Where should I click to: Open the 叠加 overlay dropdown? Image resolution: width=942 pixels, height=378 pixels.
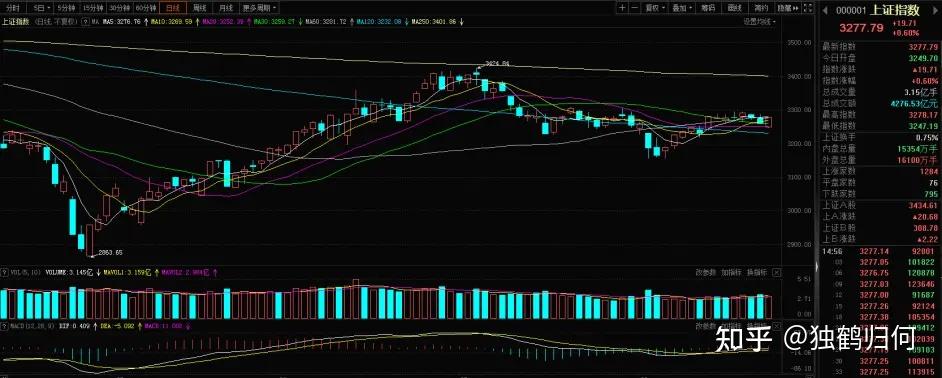coord(681,8)
